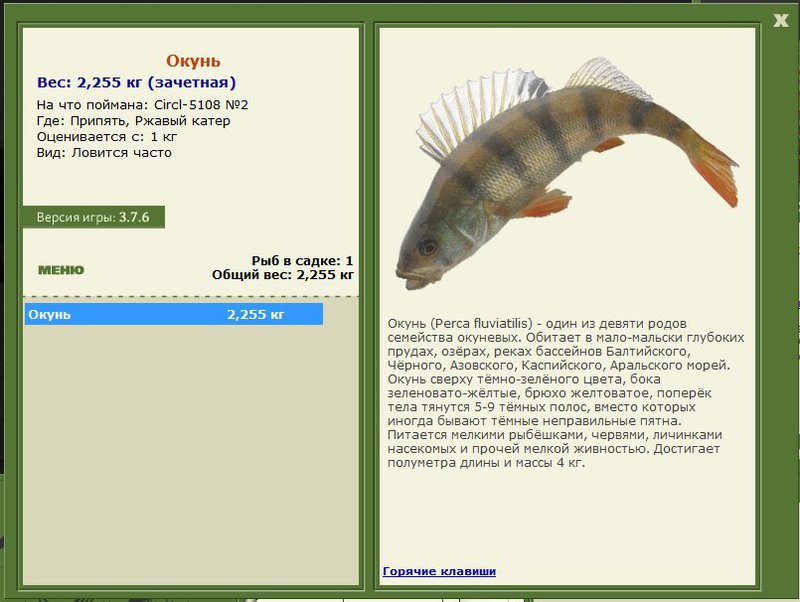Screen dimensions: 800x602
Task: Open the Горячие клавиши link
Action: click(x=439, y=571)
